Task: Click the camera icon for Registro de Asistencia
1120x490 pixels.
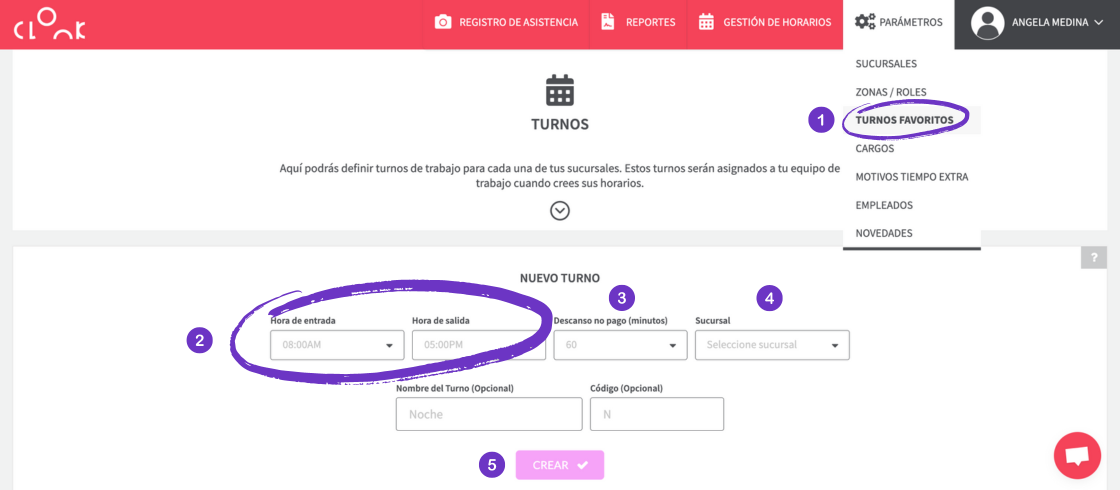Action: coord(443,22)
